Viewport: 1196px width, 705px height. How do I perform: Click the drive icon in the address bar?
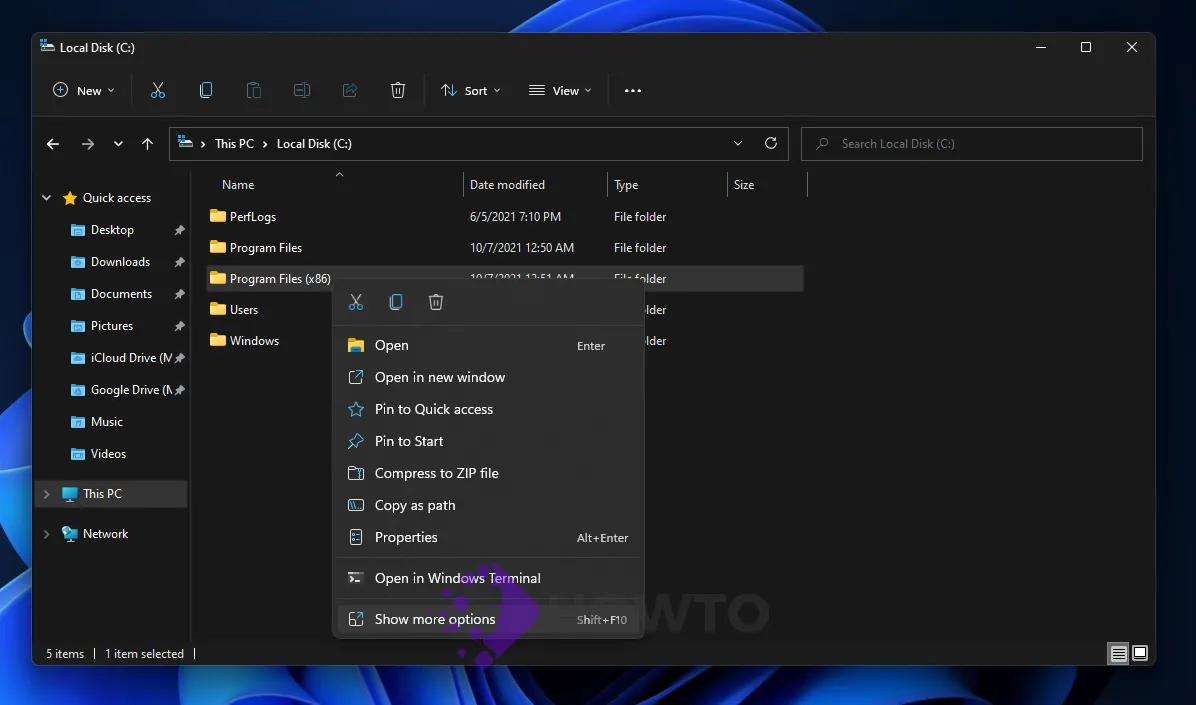click(x=185, y=143)
